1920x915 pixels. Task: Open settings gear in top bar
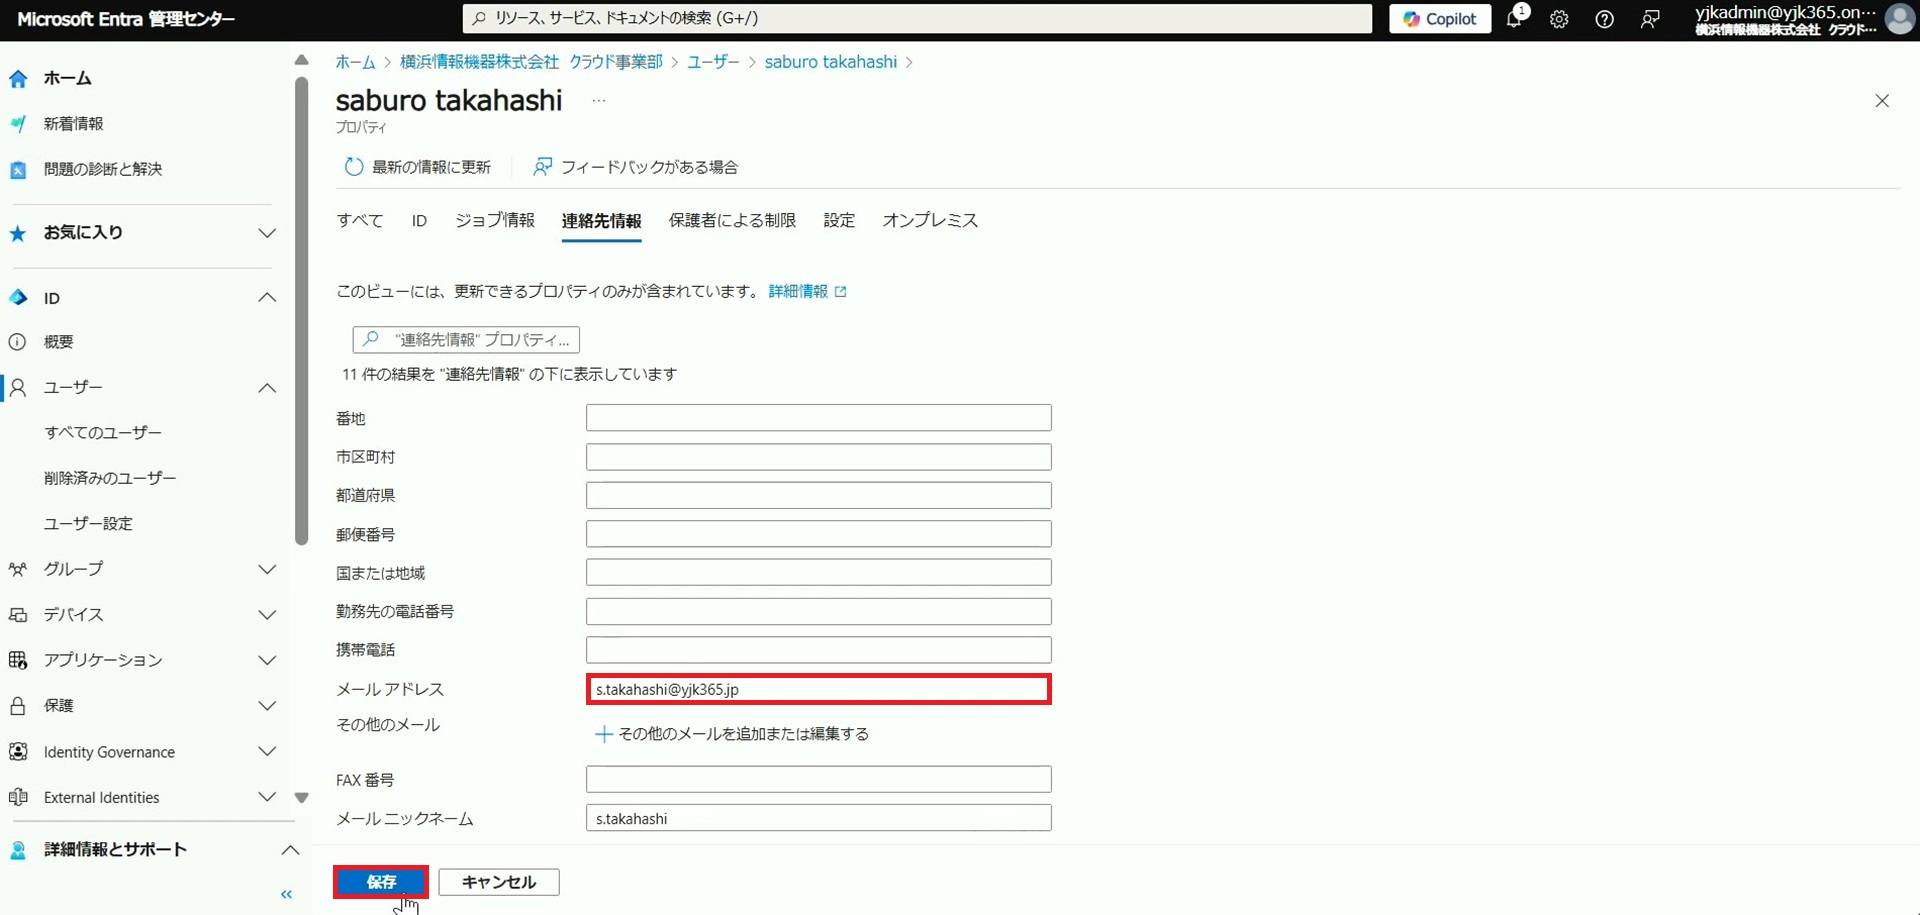pos(1559,19)
